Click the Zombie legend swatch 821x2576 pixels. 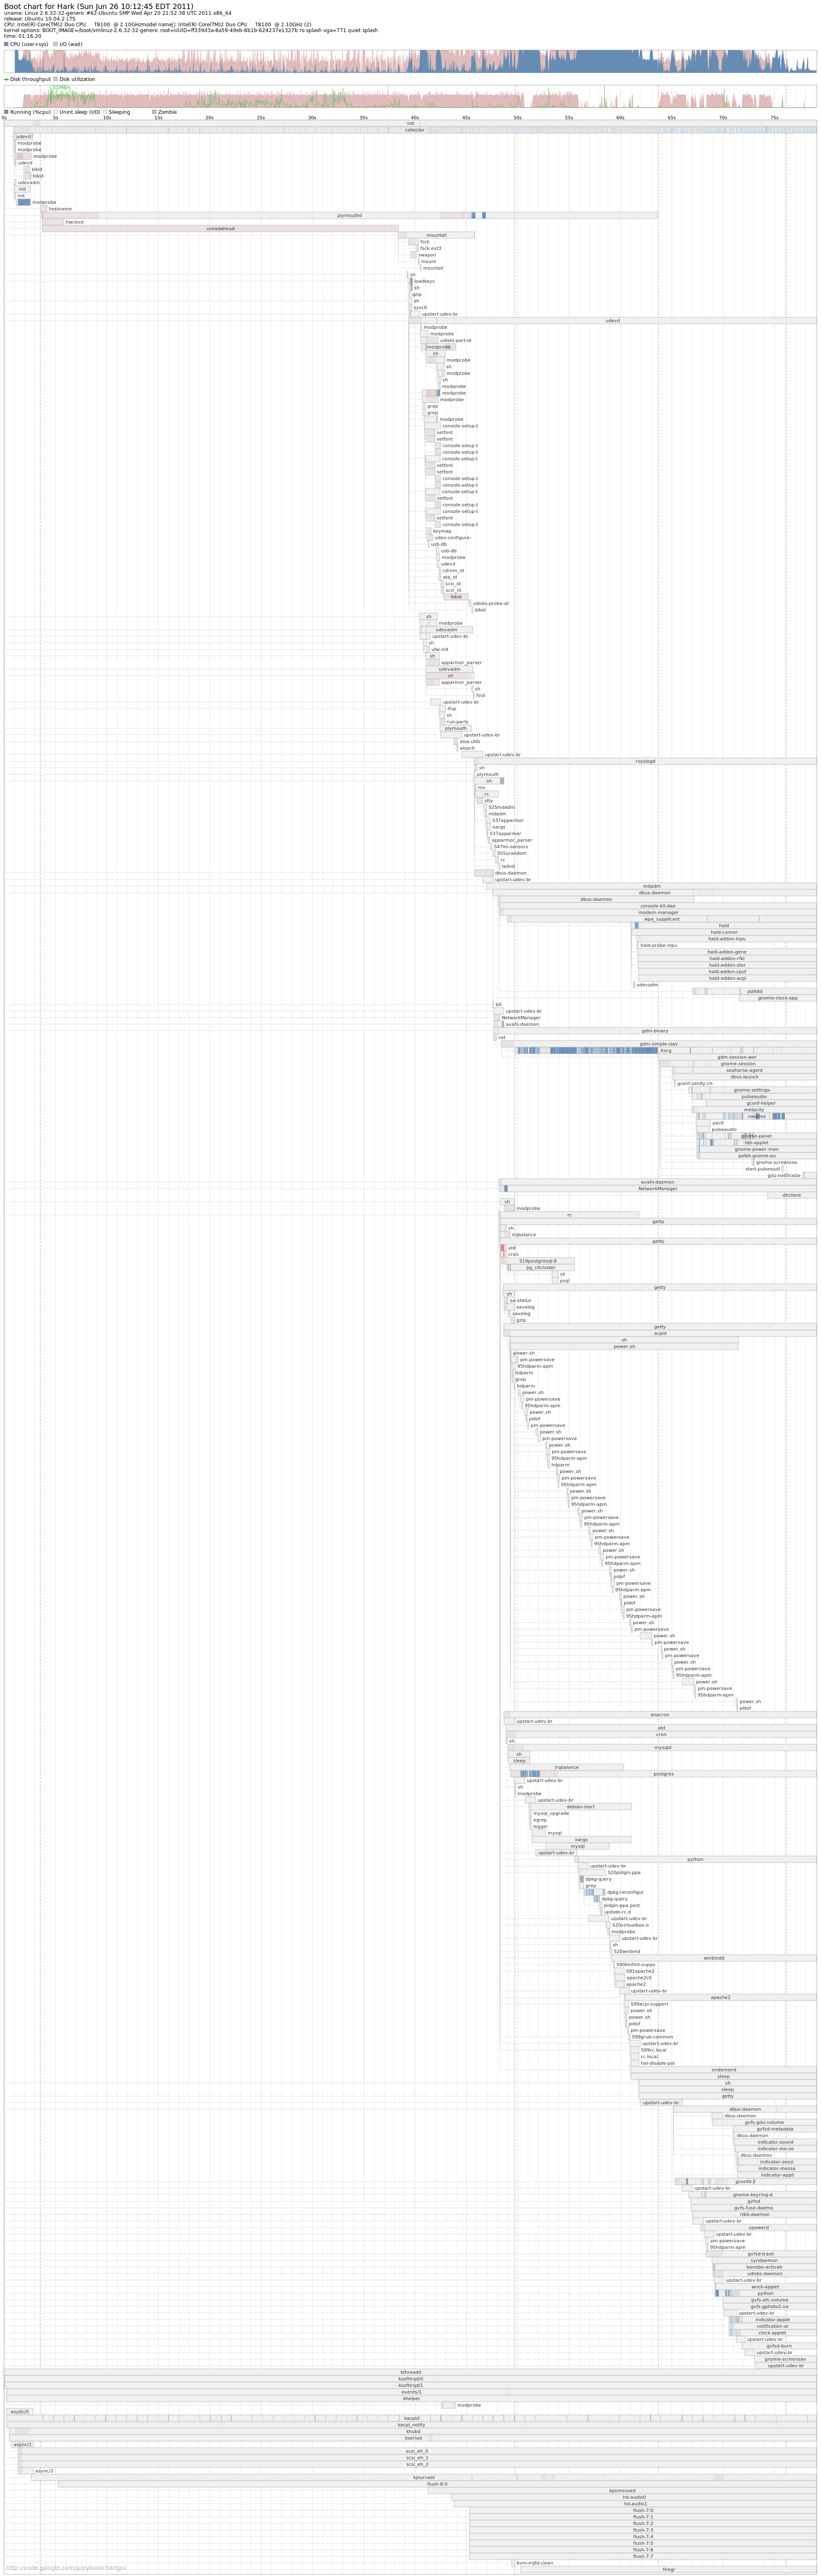154,112
